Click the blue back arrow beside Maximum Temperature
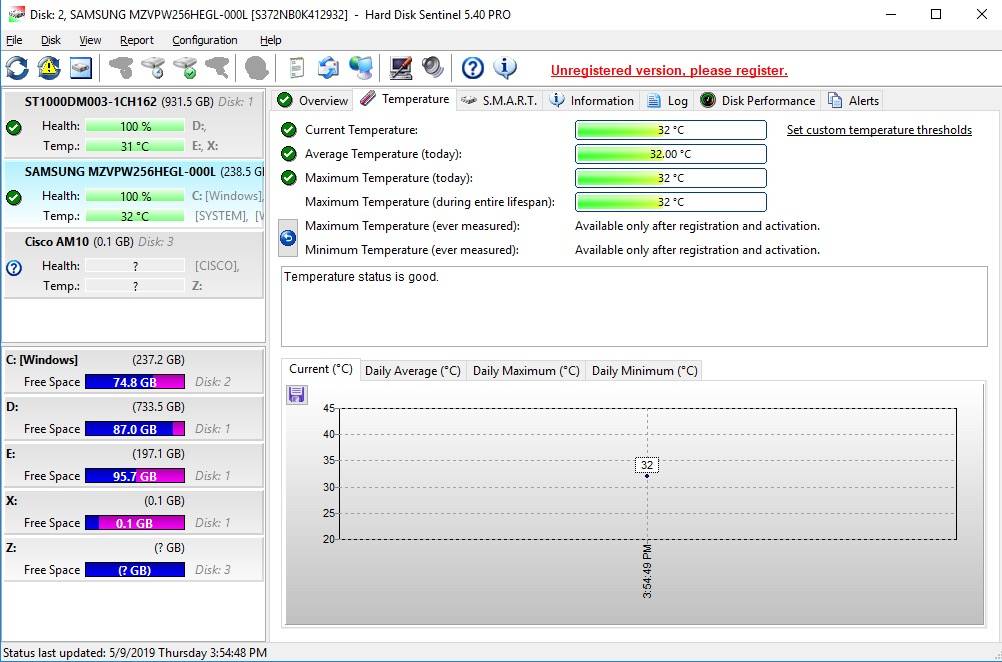This screenshot has width=1002, height=662. click(288, 238)
